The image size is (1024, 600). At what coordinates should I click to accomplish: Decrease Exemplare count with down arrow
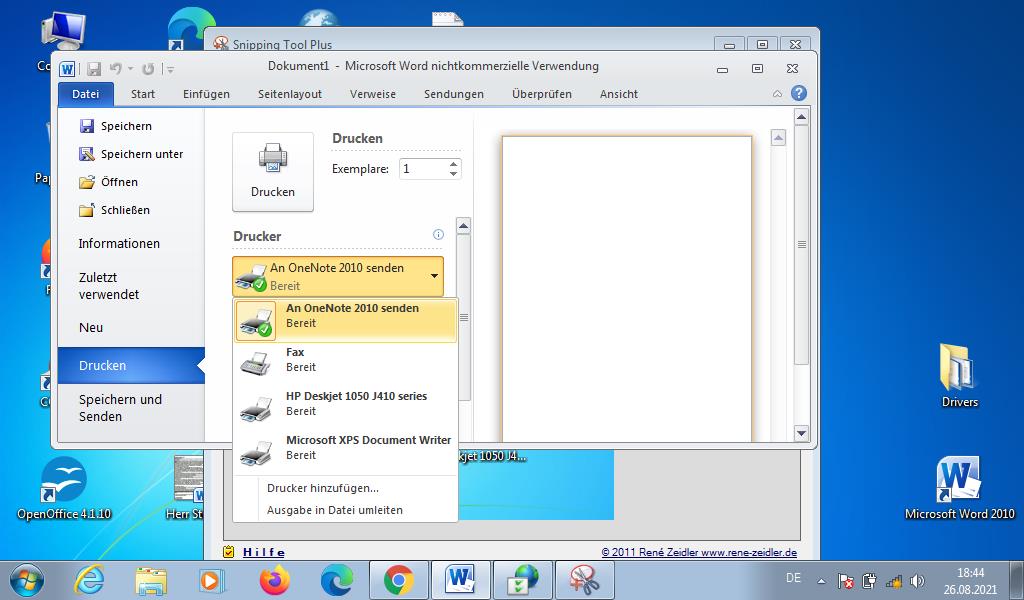(454, 174)
